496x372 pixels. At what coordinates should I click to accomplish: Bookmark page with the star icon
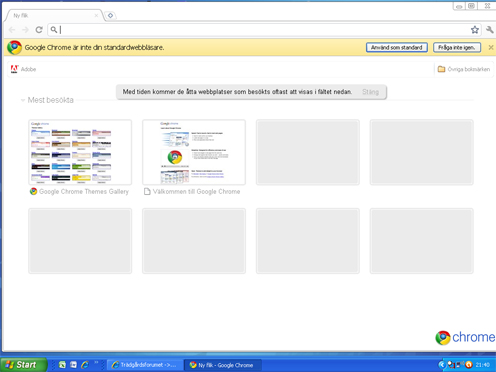tap(475, 30)
